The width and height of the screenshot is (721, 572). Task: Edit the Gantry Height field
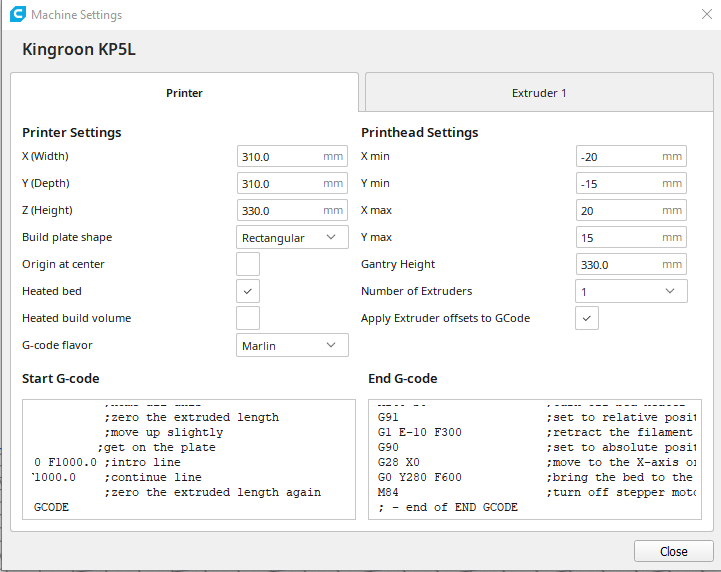coord(617,264)
